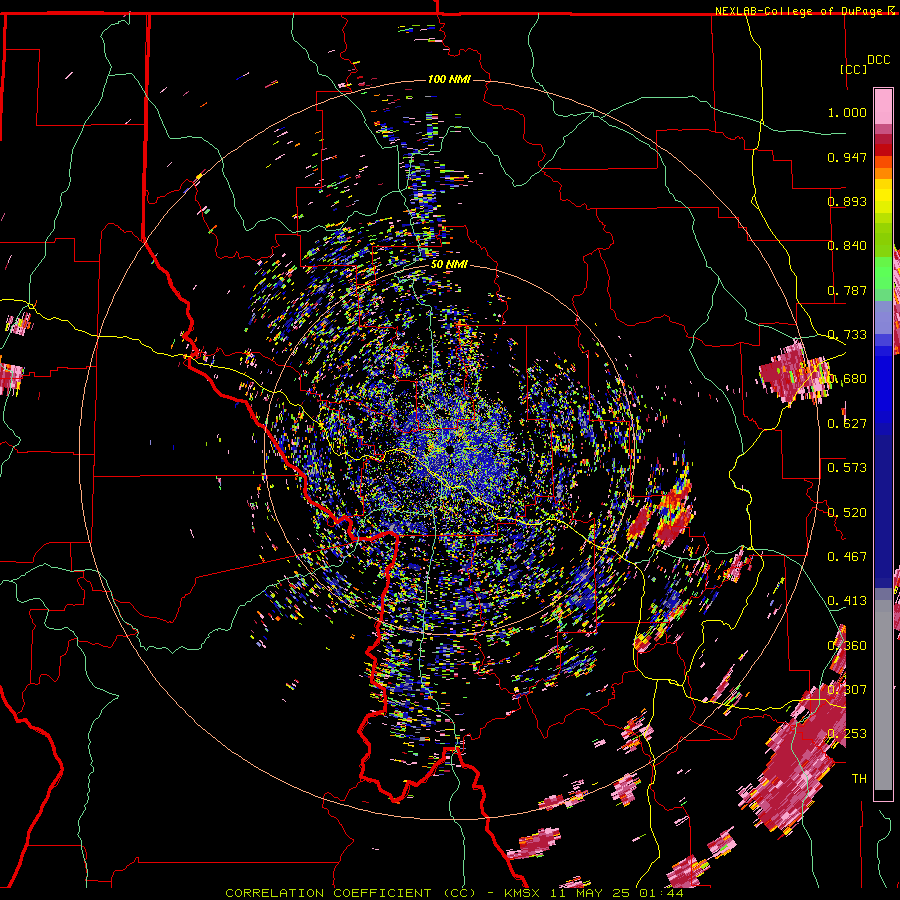Click the 0.253 scale value
900x900 pixels.
[x=847, y=734]
